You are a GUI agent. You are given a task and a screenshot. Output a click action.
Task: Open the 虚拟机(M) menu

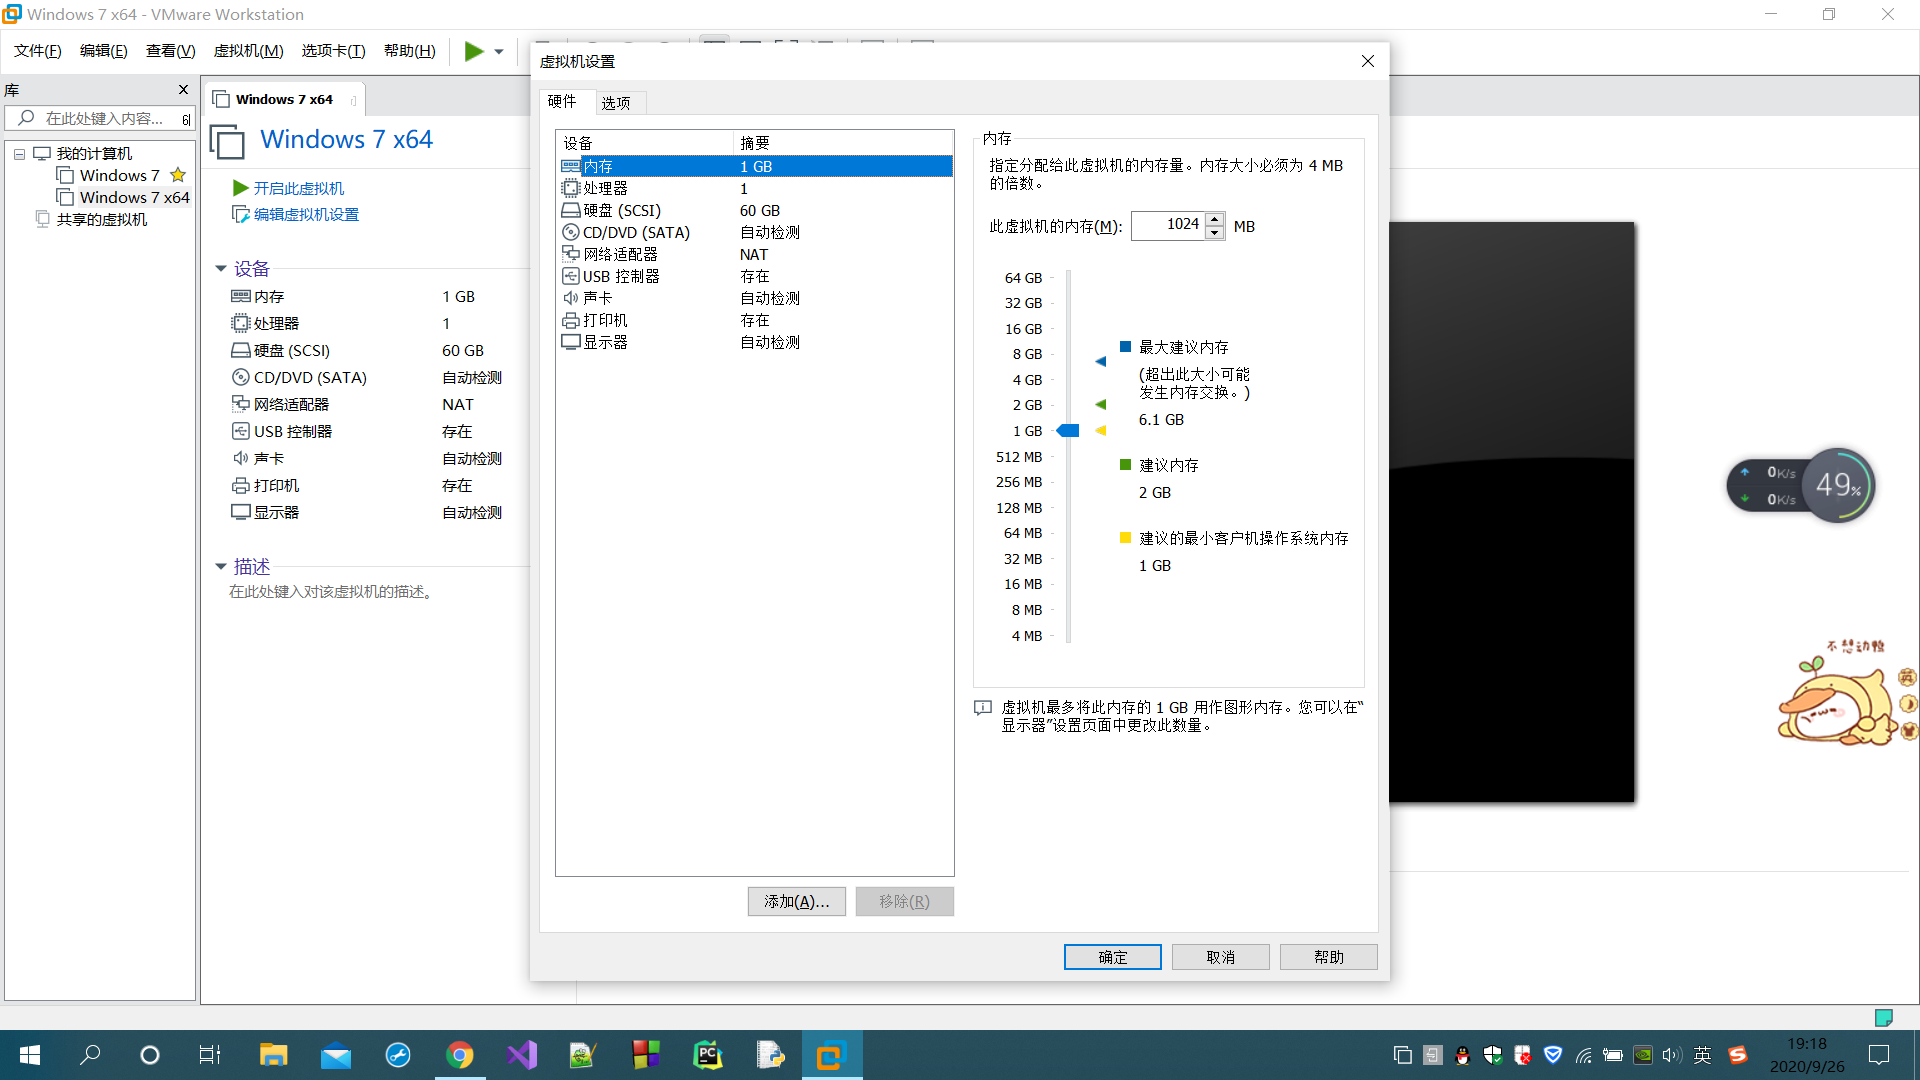pyautogui.click(x=248, y=50)
